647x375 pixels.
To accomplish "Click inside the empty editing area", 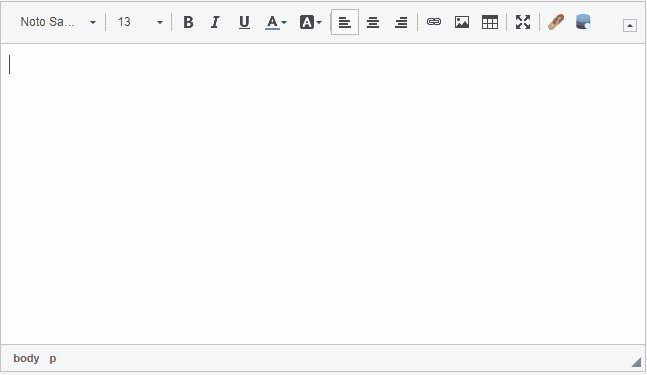I will coord(323,194).
